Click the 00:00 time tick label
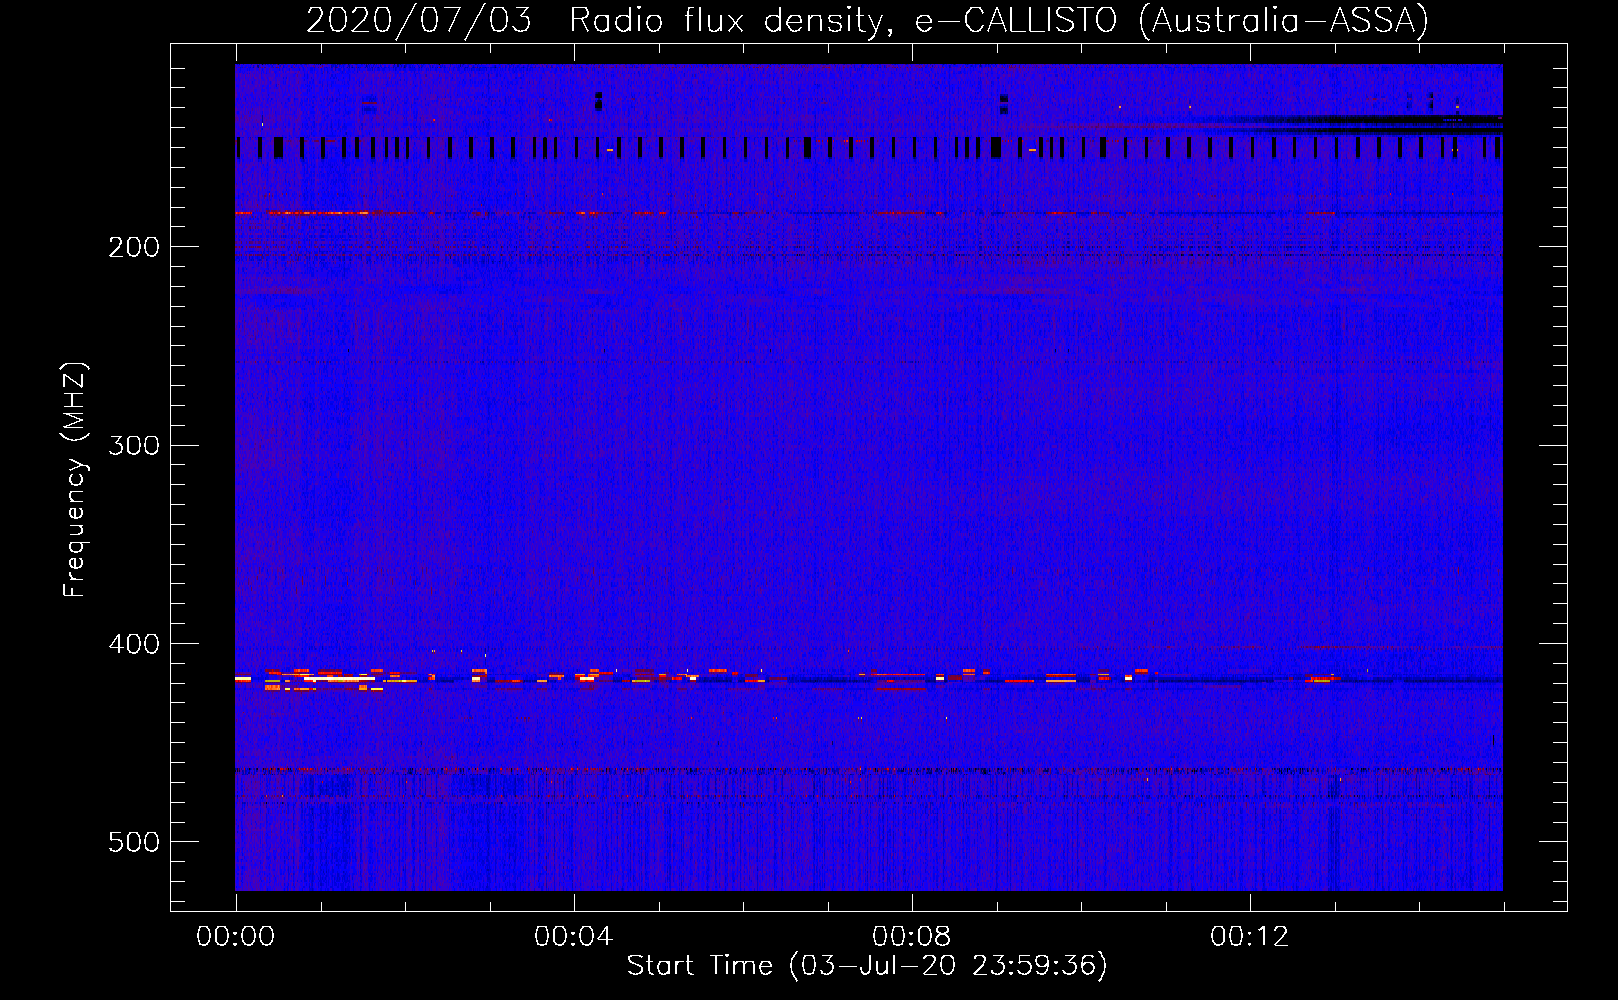1618x1000 pixels. point(235,936)
